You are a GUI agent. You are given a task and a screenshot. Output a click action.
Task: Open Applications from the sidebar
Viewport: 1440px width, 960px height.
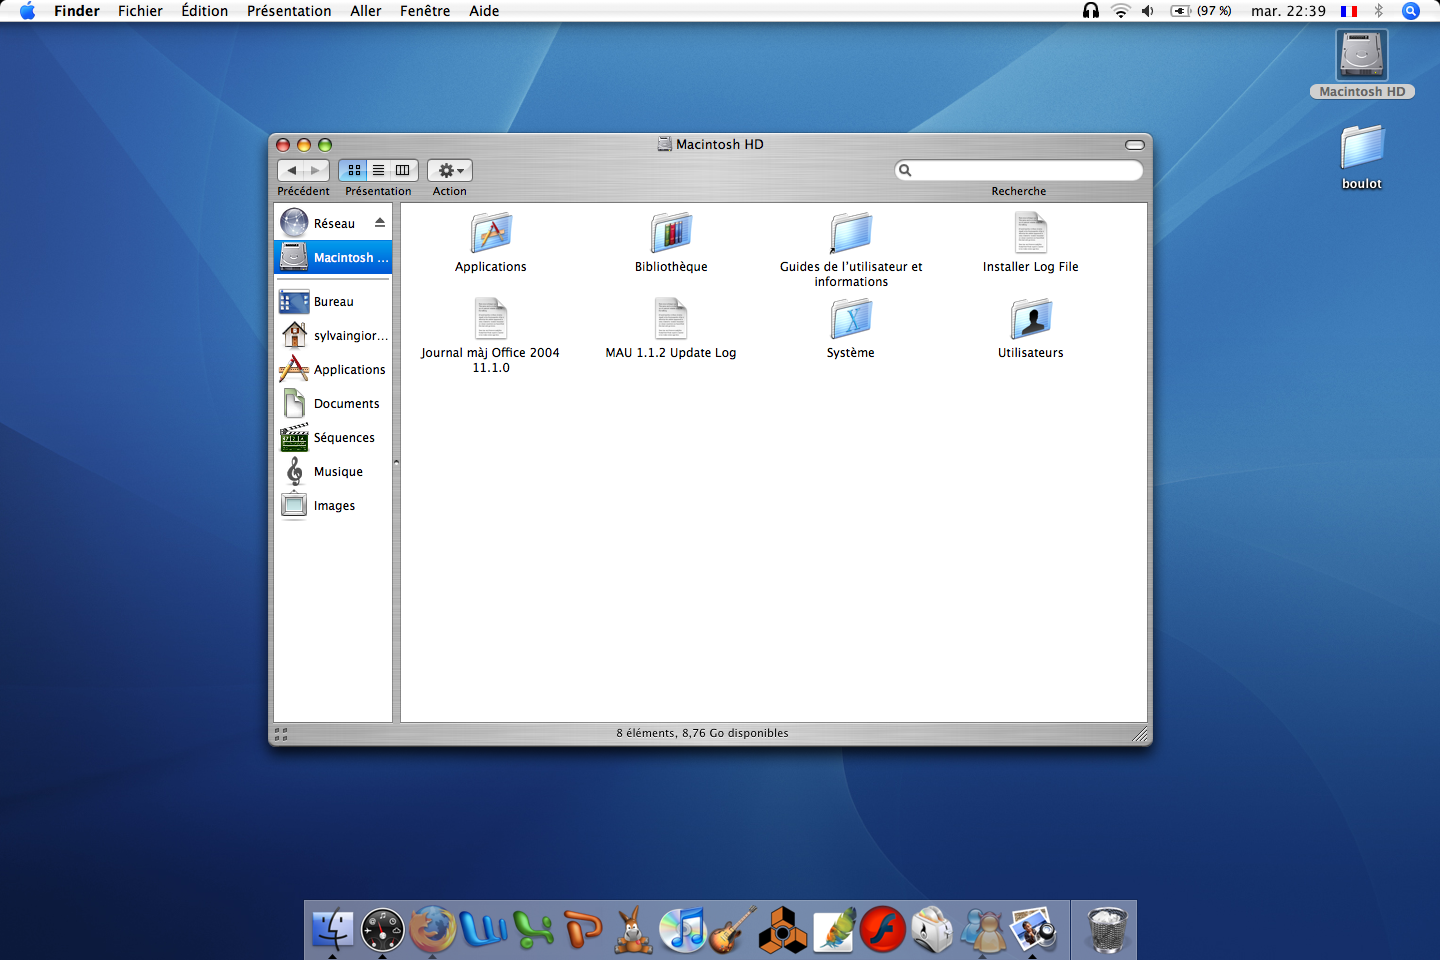pyautogui.click(x=333, y=369)
